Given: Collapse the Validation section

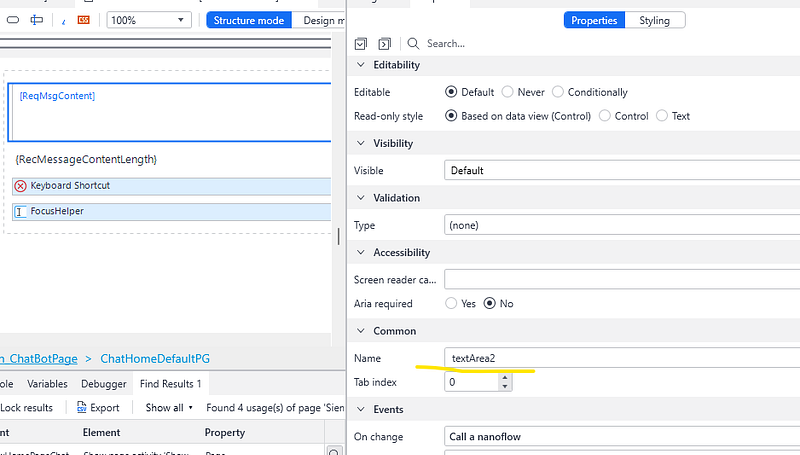Looking at the screenshot, I should 361,198.
